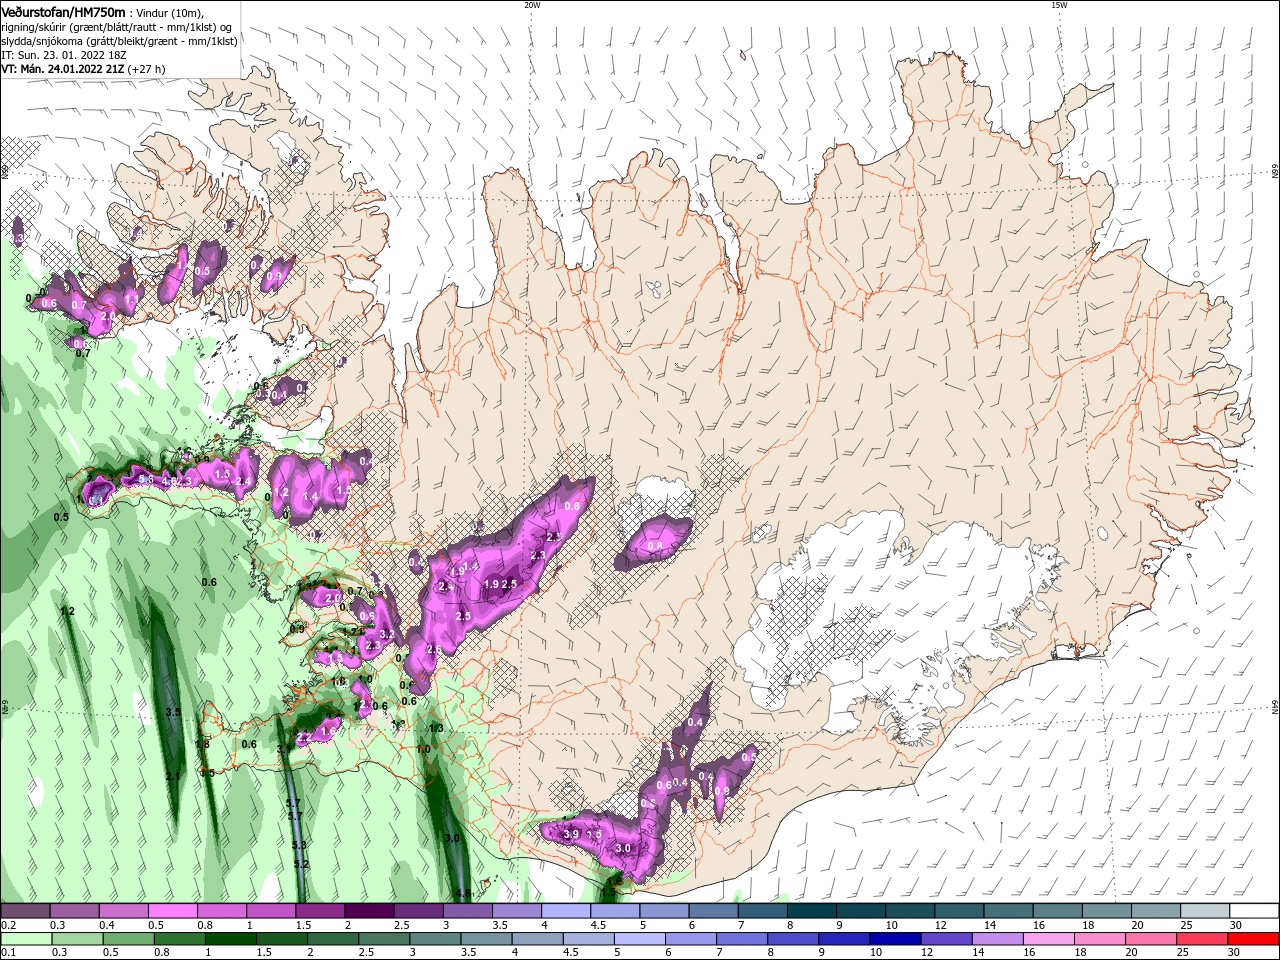Click the IT: Sun. 23. 01. 2022 18Z line
This screenshot has height=960, width=1280.
64,54
